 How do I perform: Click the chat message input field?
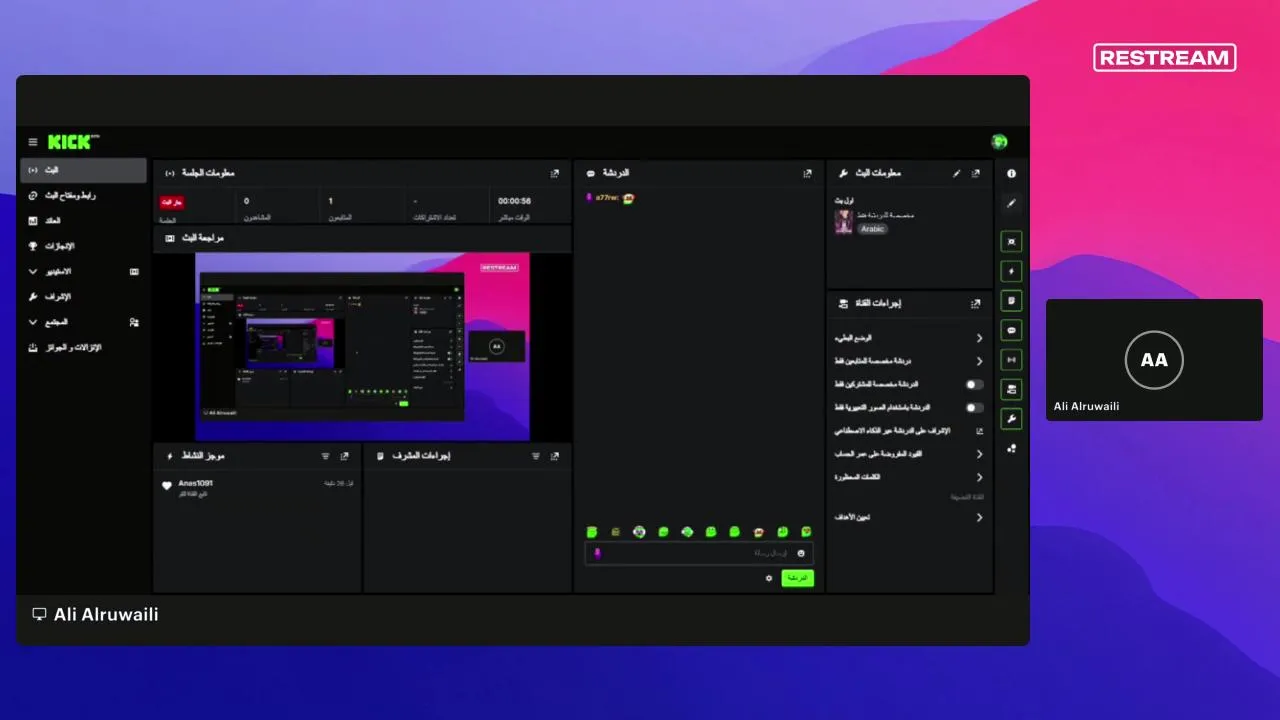699,553
